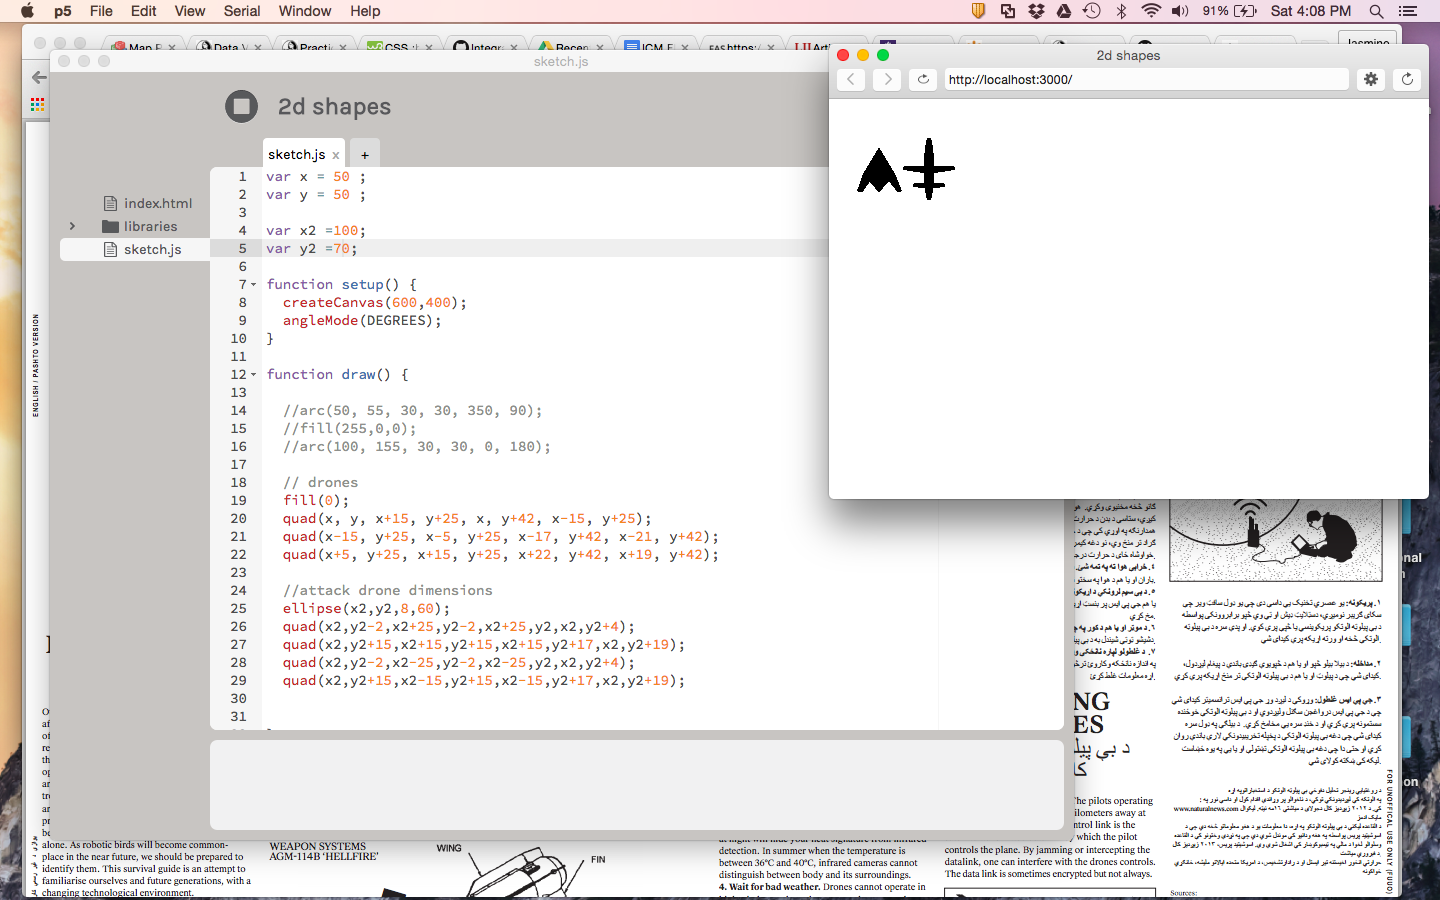Fold the draw function at line 12
This screenshot has width=1440, height=900.
[254, 375]
